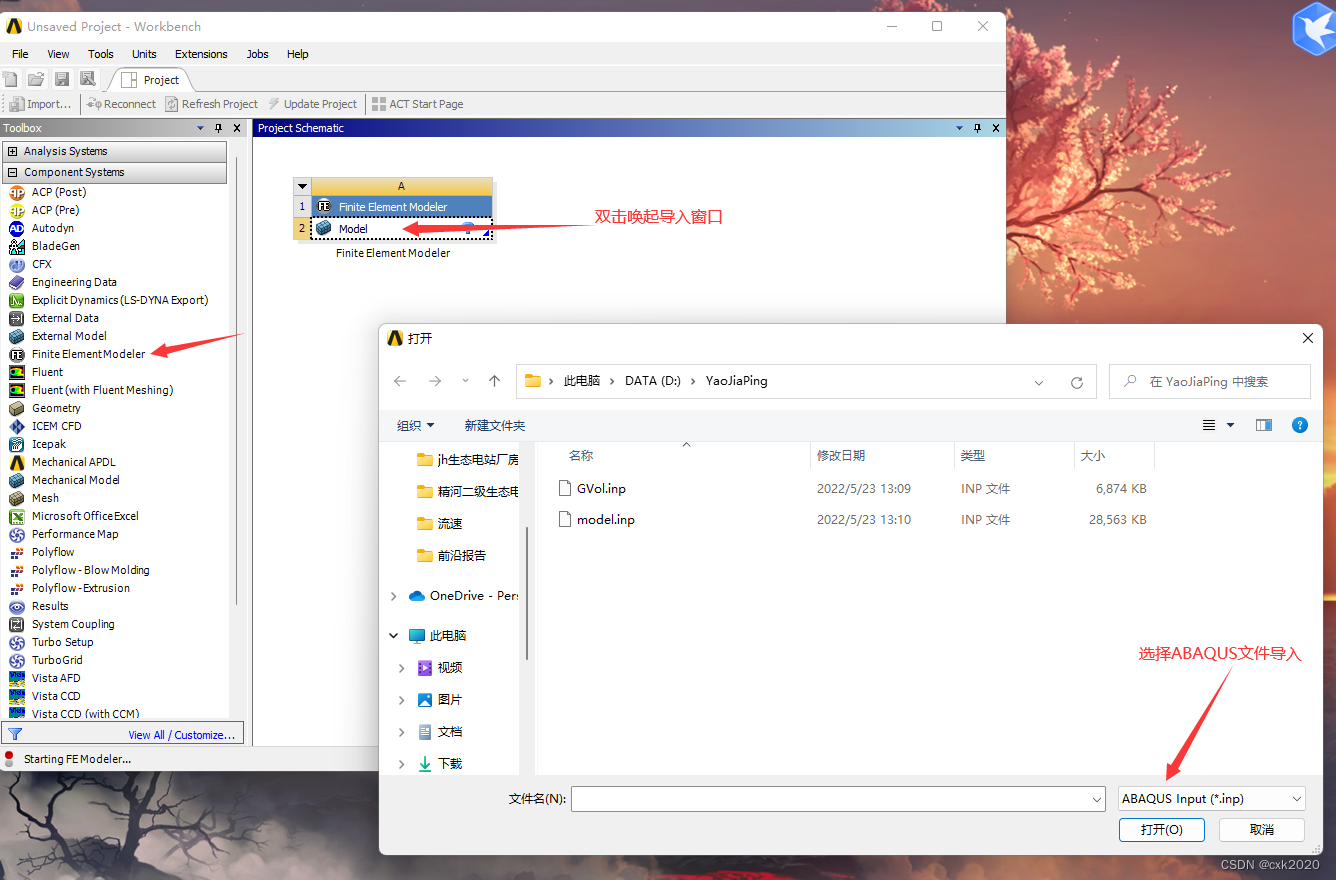1336x880 pixels.
Task: Sort files by 修改日期 column header
Action: 841,455
